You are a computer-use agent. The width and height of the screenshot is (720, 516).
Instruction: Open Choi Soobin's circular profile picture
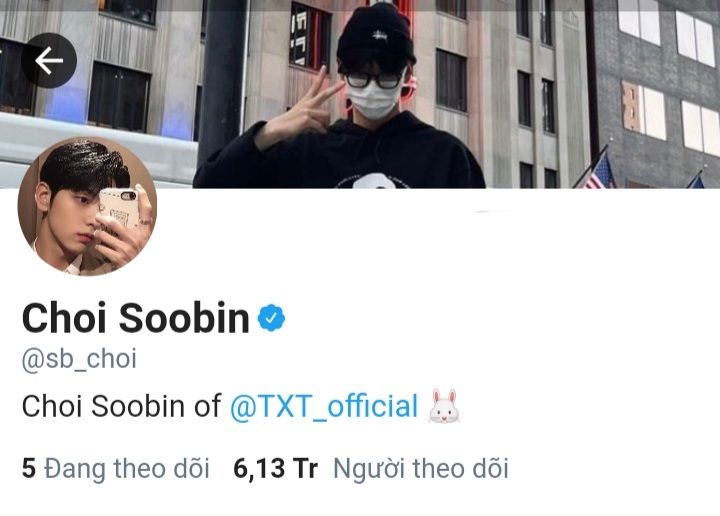tap(87, 206)
